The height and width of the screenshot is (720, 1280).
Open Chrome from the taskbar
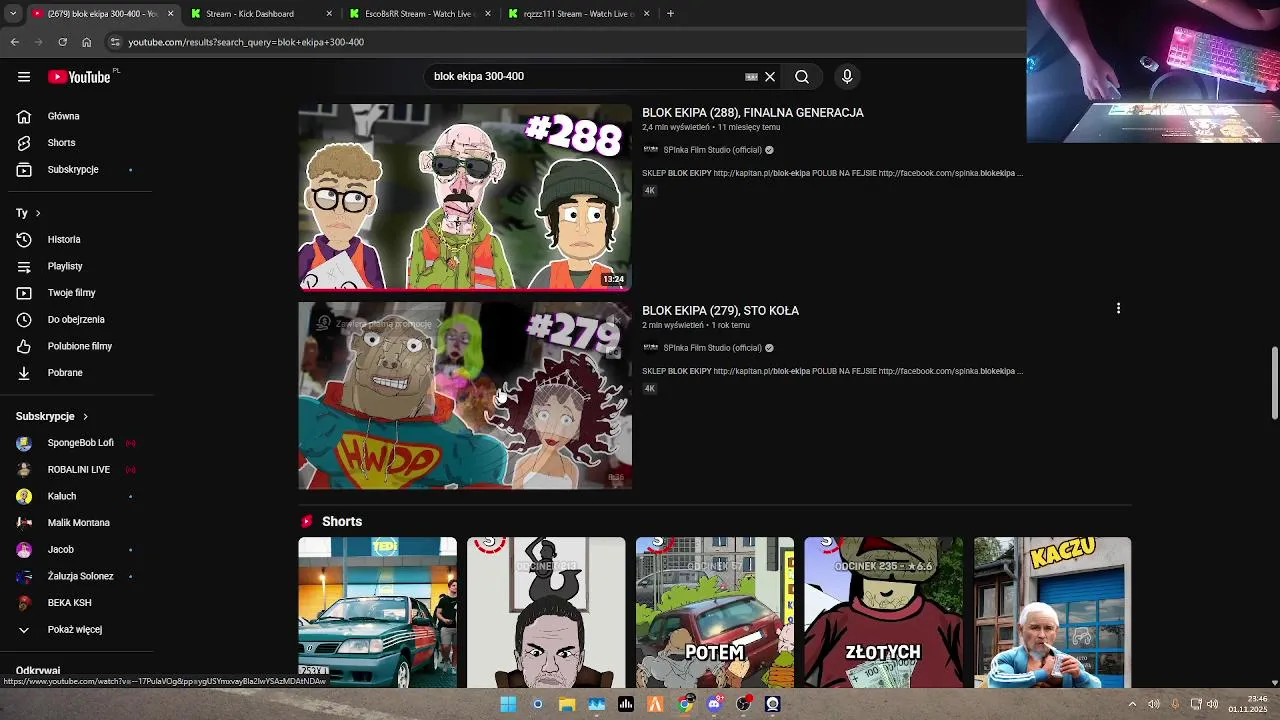tap(685, 704)
